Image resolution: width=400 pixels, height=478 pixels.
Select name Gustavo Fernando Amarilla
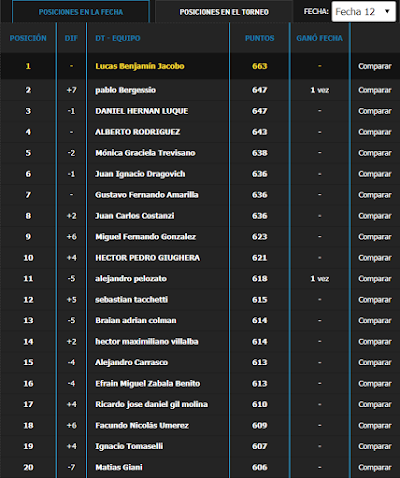[x=147, y=195]
